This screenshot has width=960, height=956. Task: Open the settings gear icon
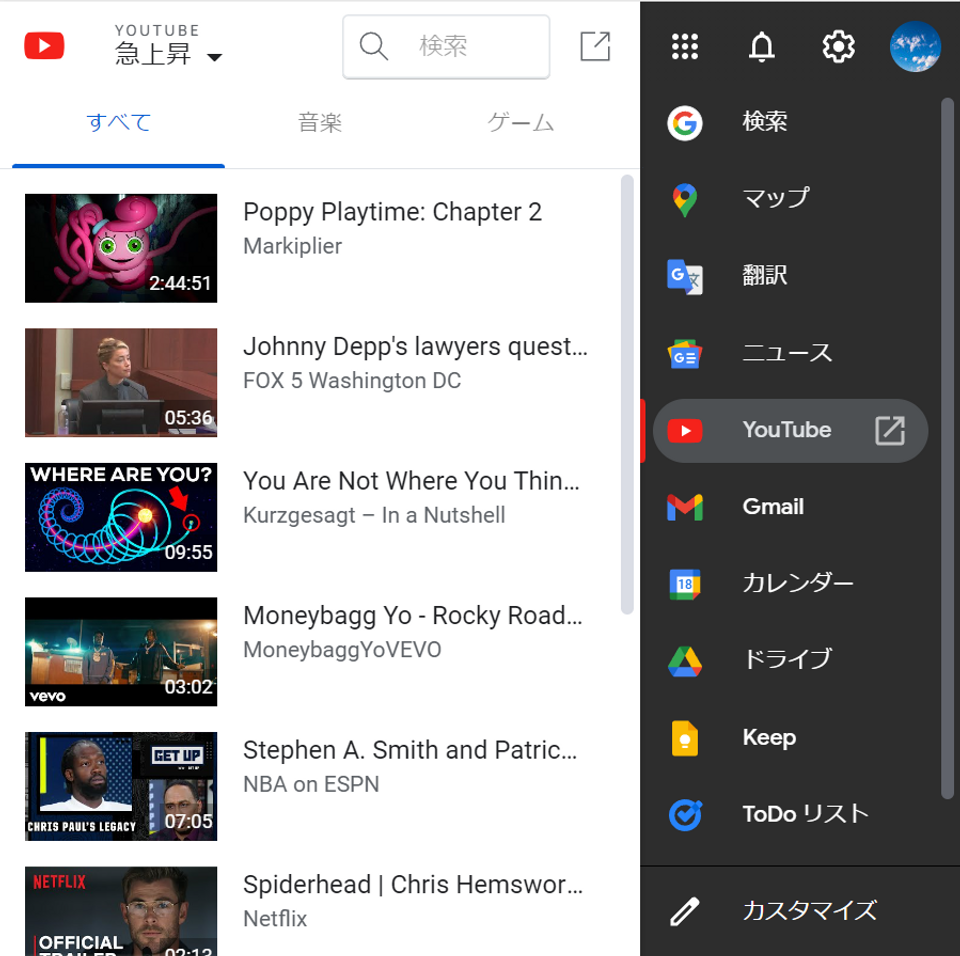point(838,47)
